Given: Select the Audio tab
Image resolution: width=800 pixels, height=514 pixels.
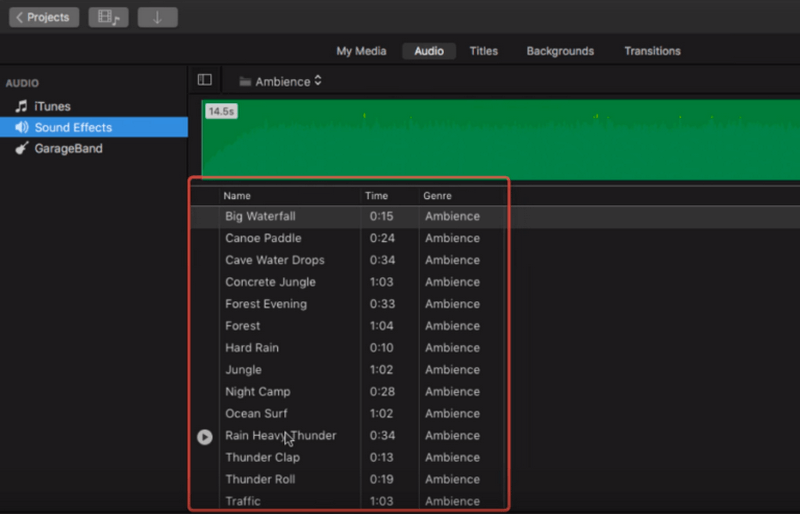Looking at the screenshot, I should pos(429,51).
